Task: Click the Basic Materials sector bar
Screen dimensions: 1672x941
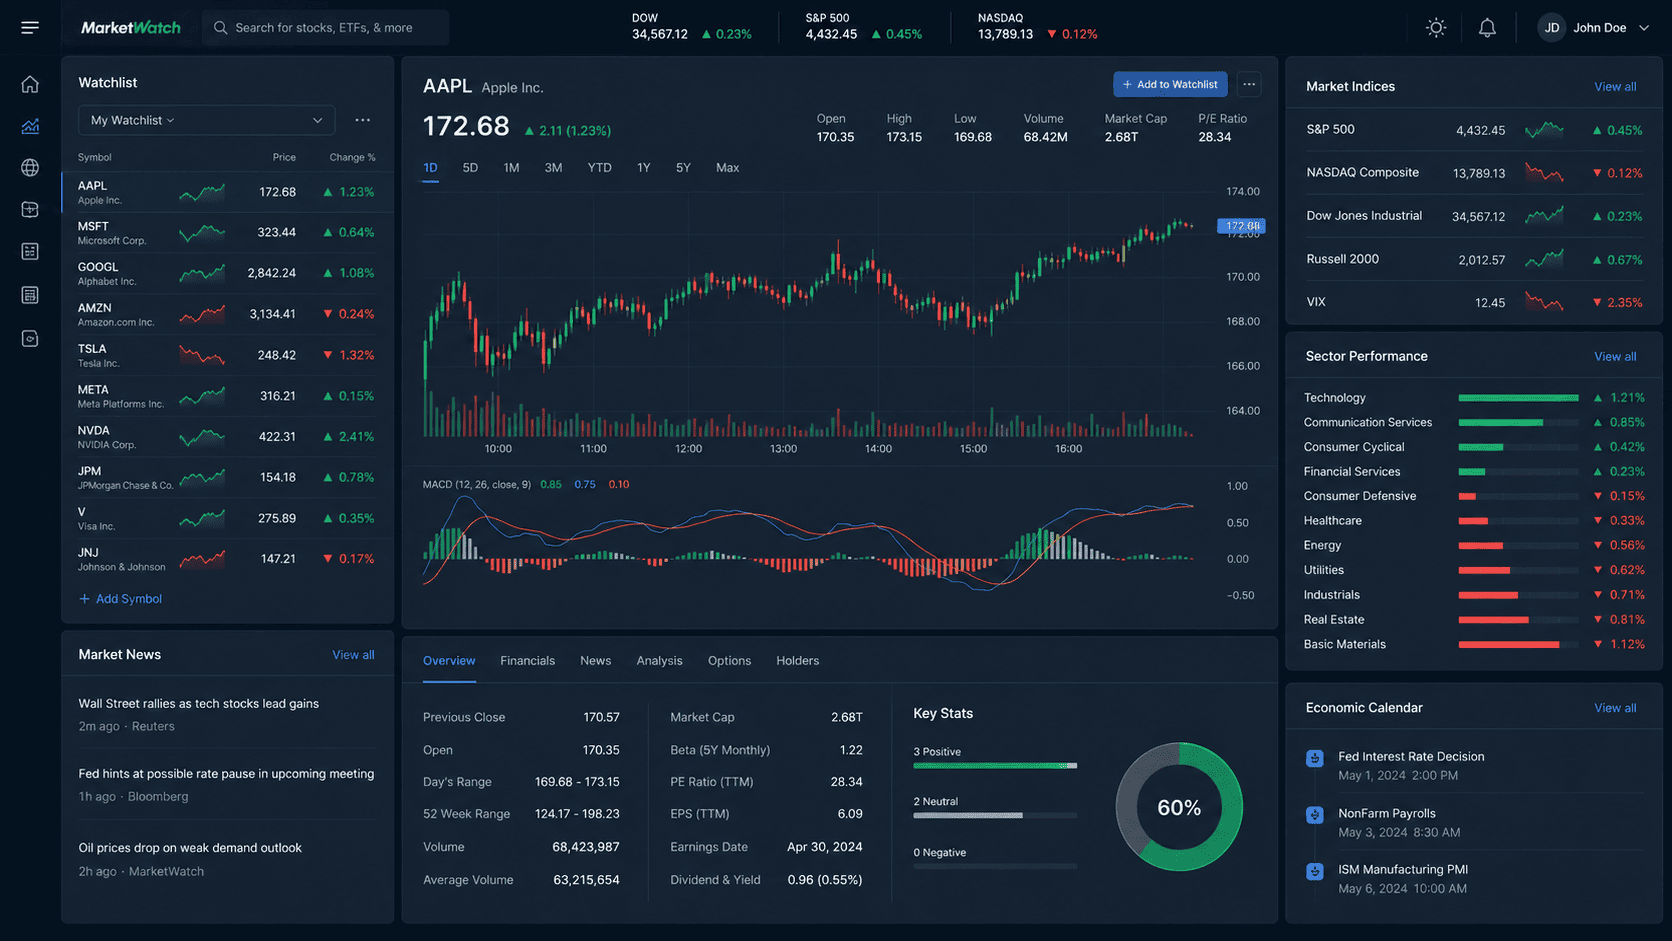Action: (x=1518, y=645)
